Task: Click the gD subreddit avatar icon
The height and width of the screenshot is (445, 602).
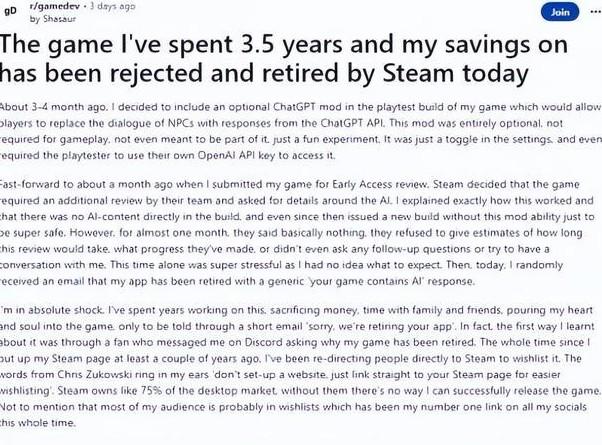Action: tap(11, 11)
